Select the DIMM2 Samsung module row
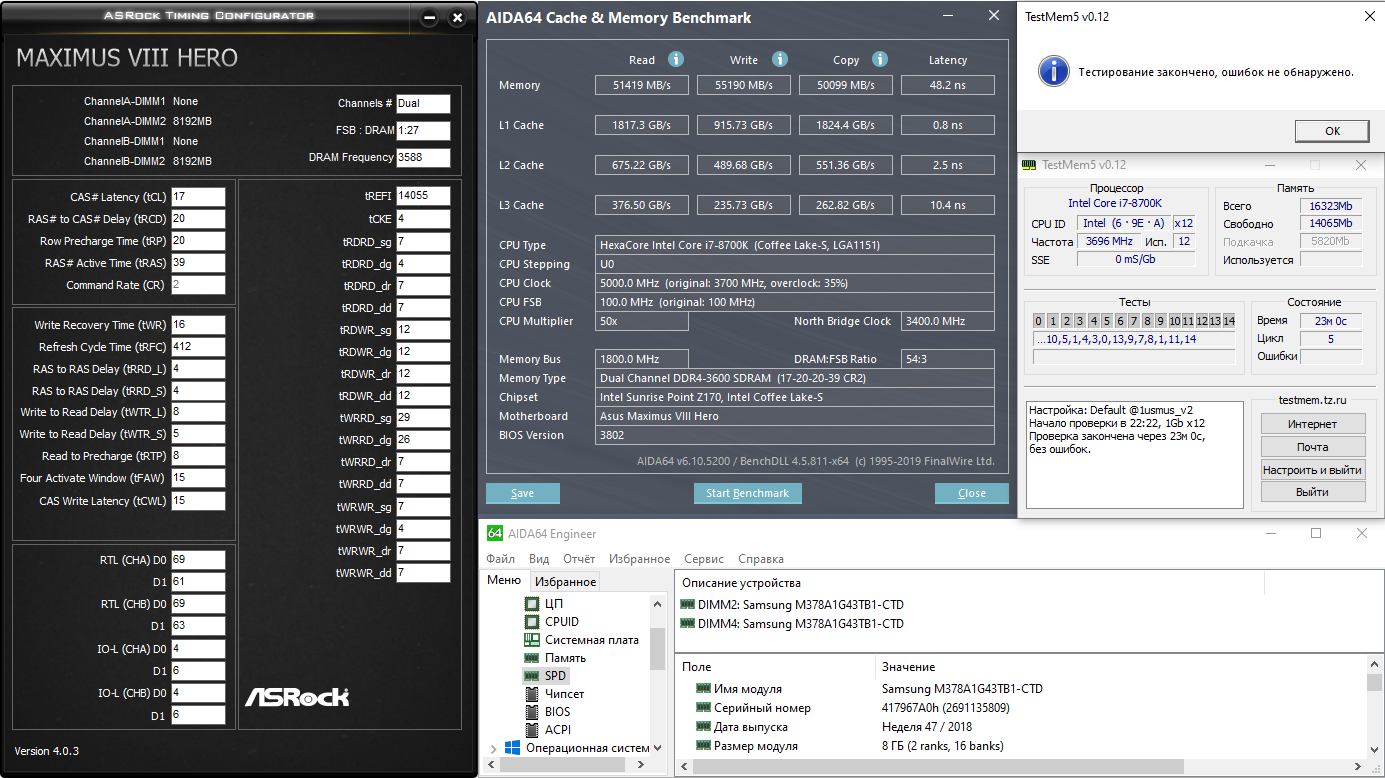This screenshot has height=778, width=1385. click(x=792, y=604)
